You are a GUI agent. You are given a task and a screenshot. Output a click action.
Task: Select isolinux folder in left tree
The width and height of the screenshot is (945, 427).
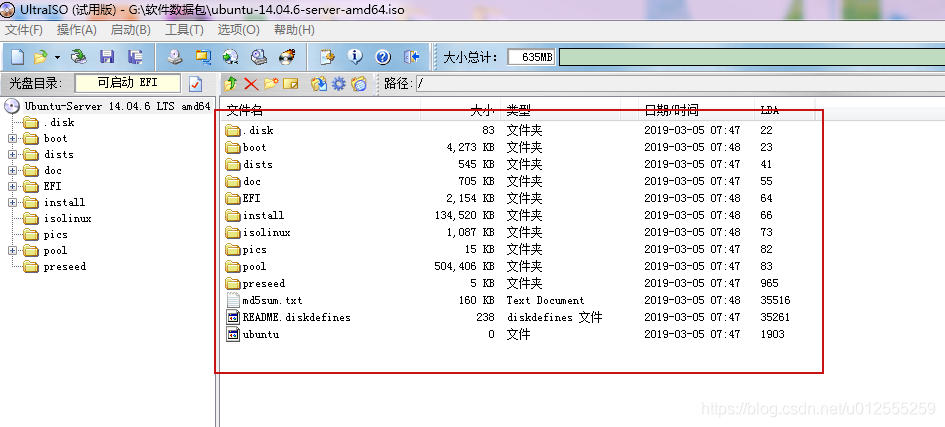pos(68,219)
